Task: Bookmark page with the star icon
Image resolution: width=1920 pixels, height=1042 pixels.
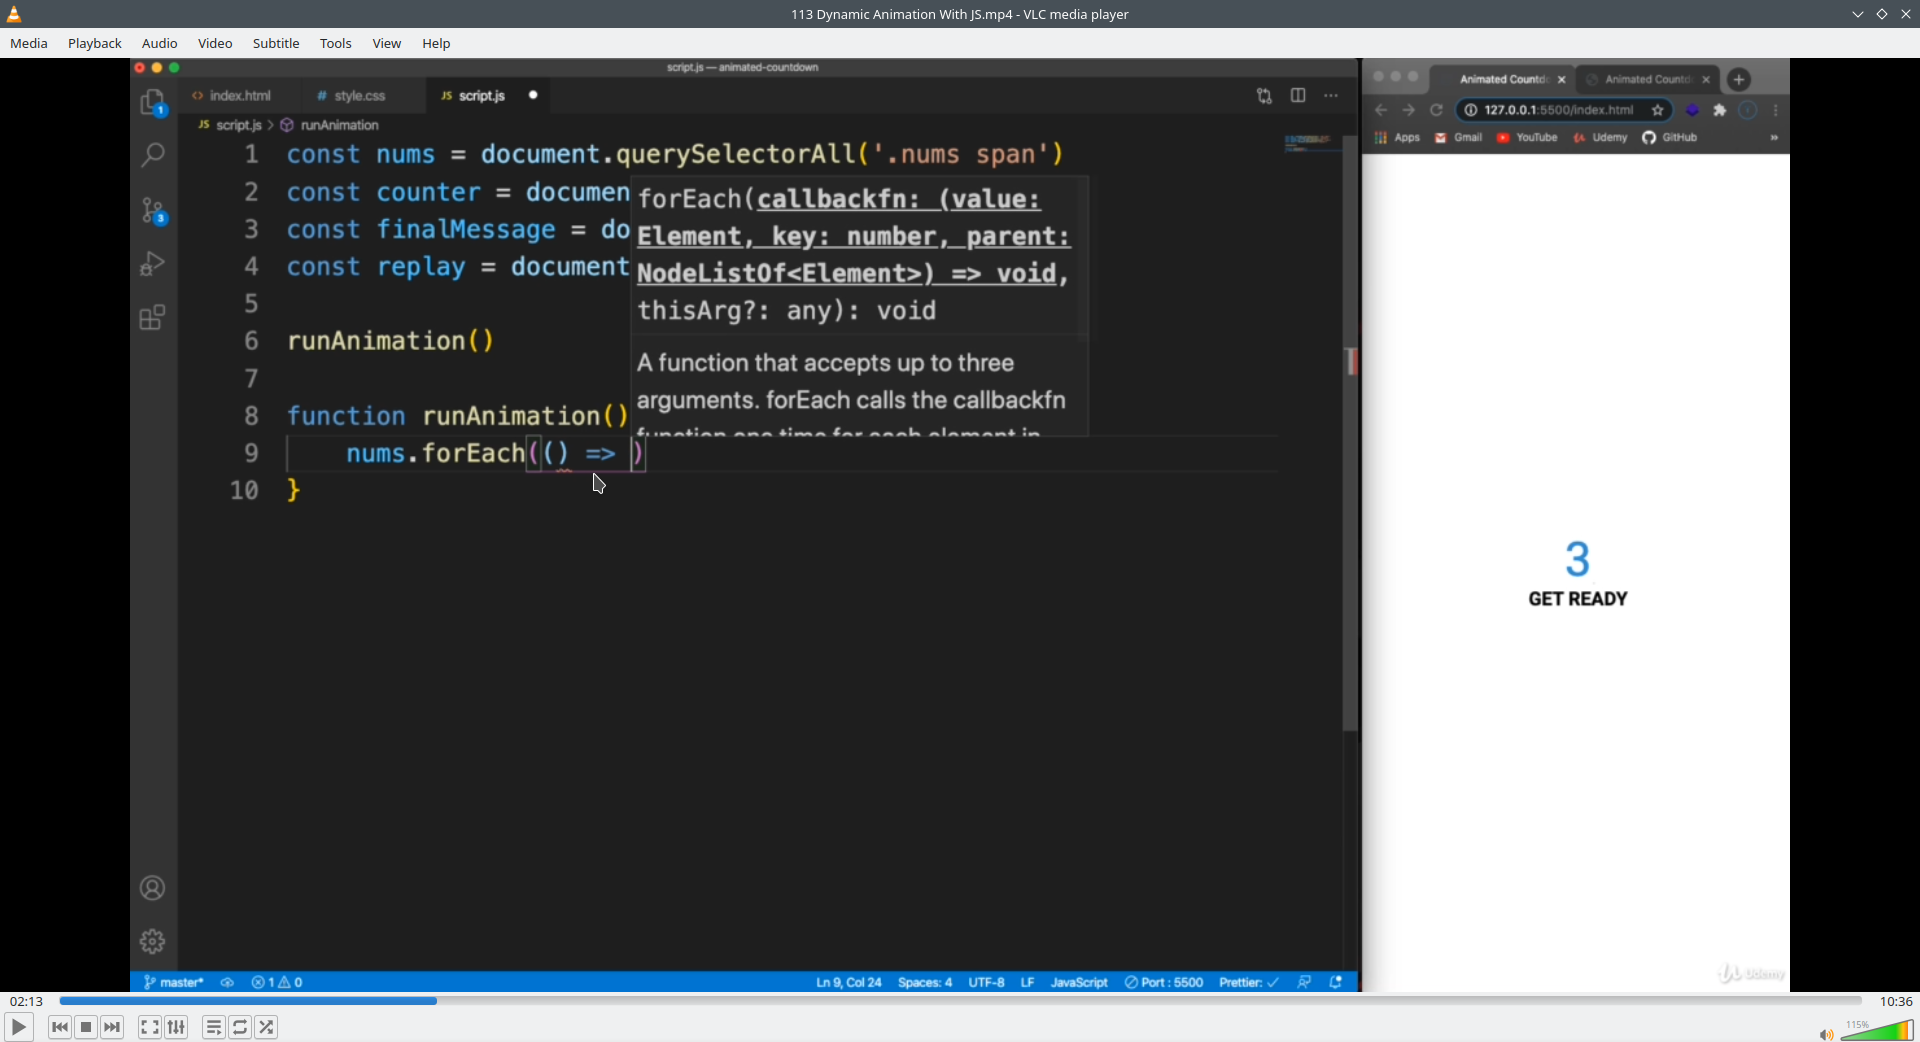Action: (1658, 110)
